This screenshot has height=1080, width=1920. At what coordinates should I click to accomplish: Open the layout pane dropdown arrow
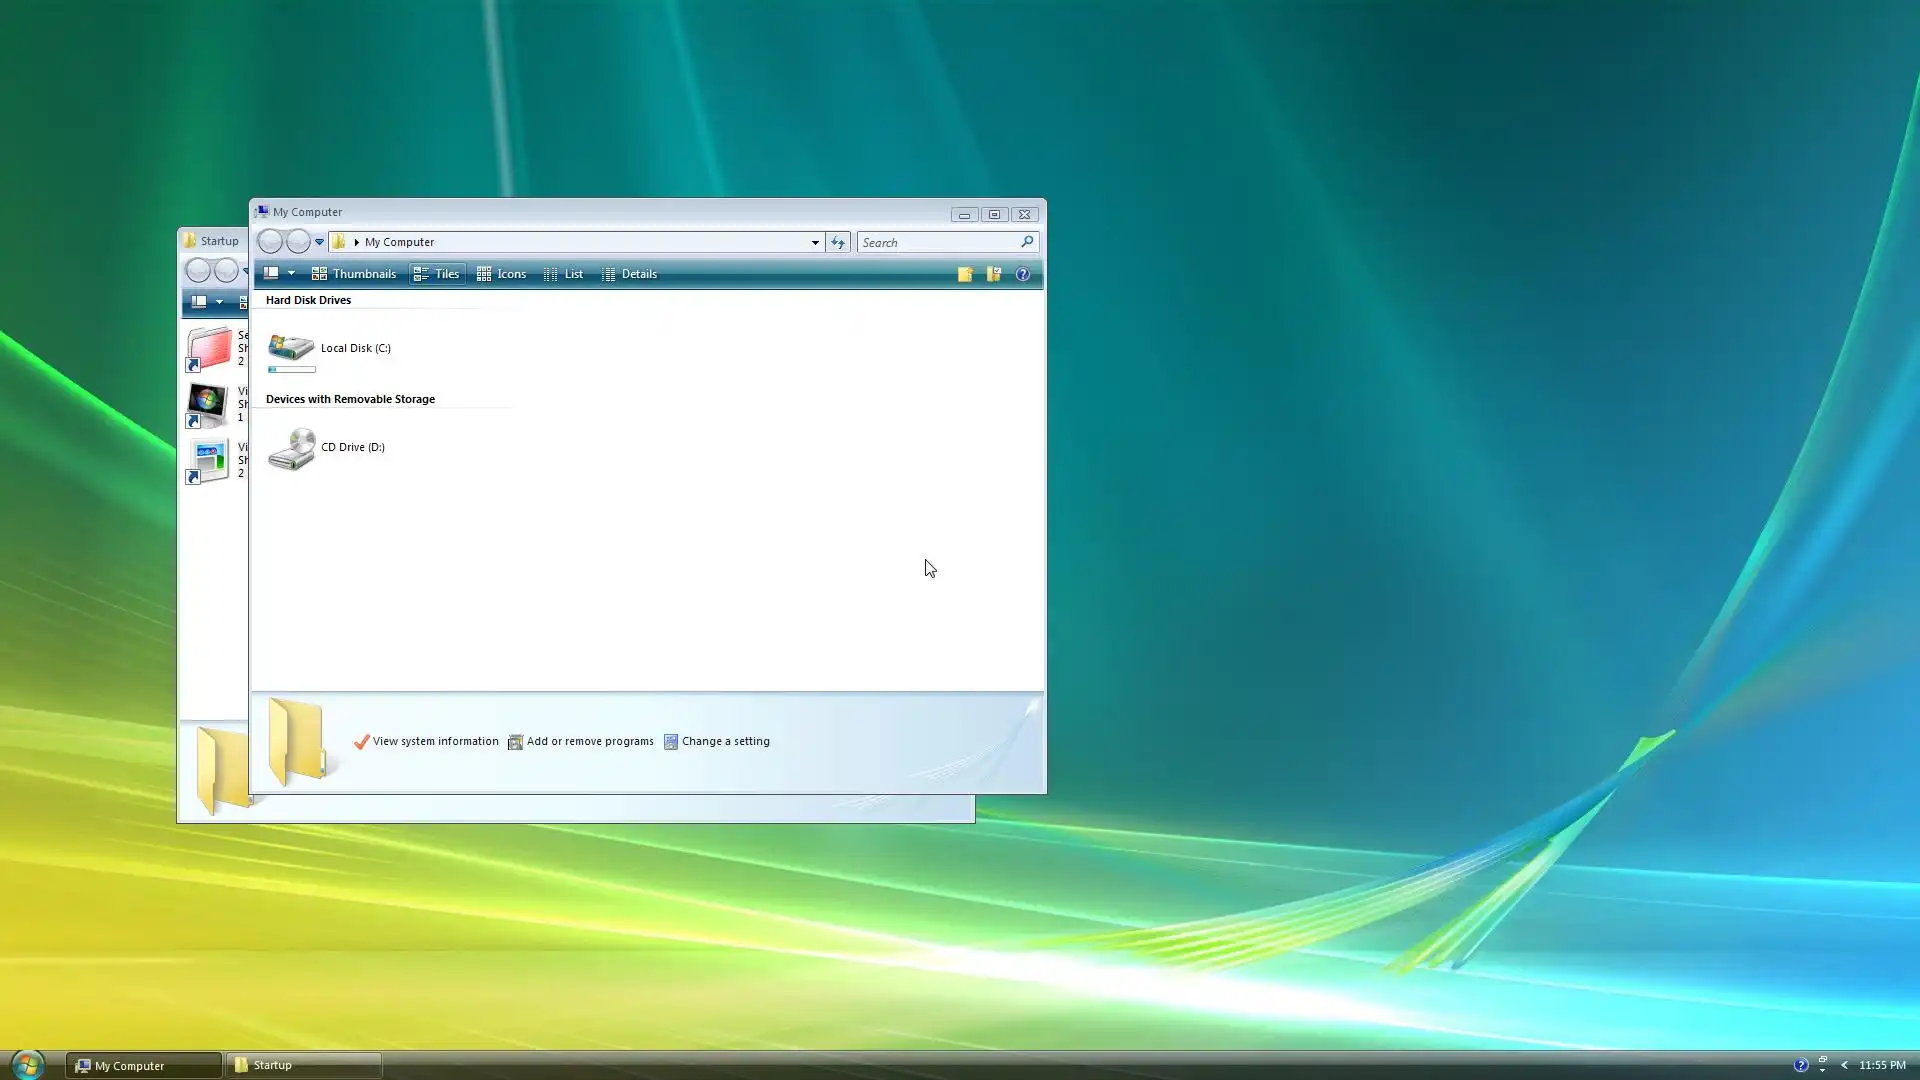point(291,273)
